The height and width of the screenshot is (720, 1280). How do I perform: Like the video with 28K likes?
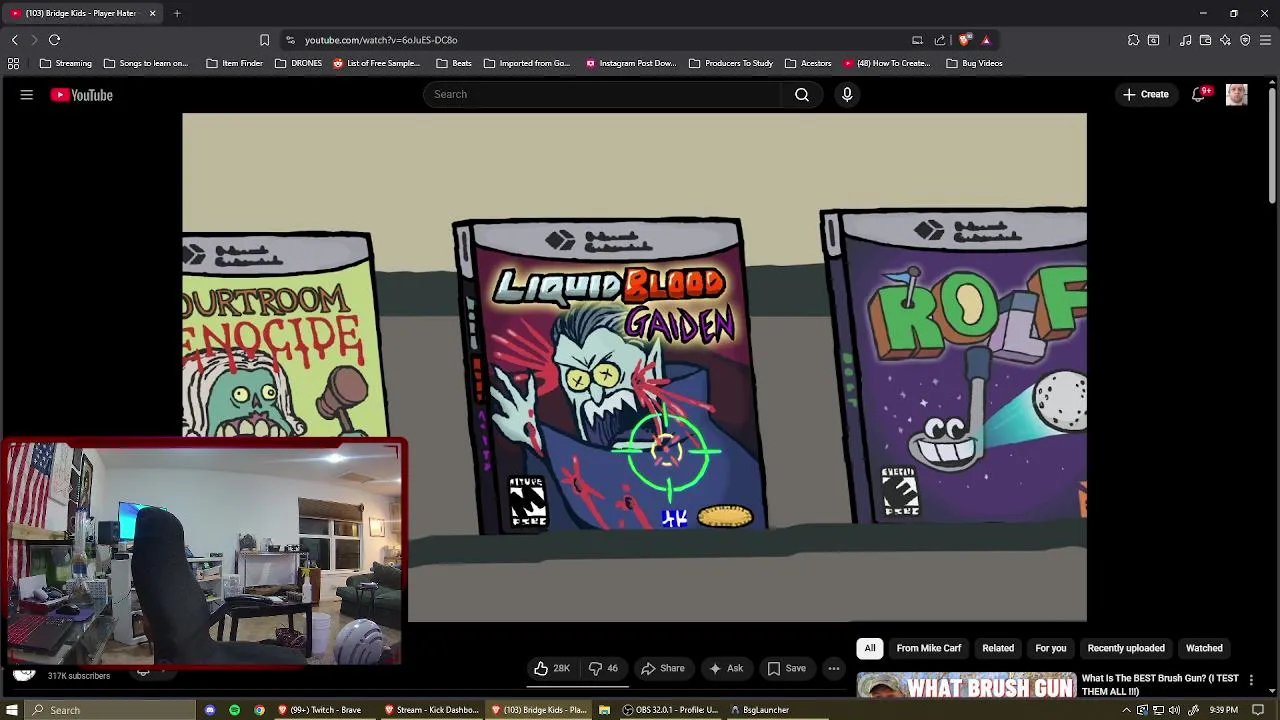click(x=552, y=668)
